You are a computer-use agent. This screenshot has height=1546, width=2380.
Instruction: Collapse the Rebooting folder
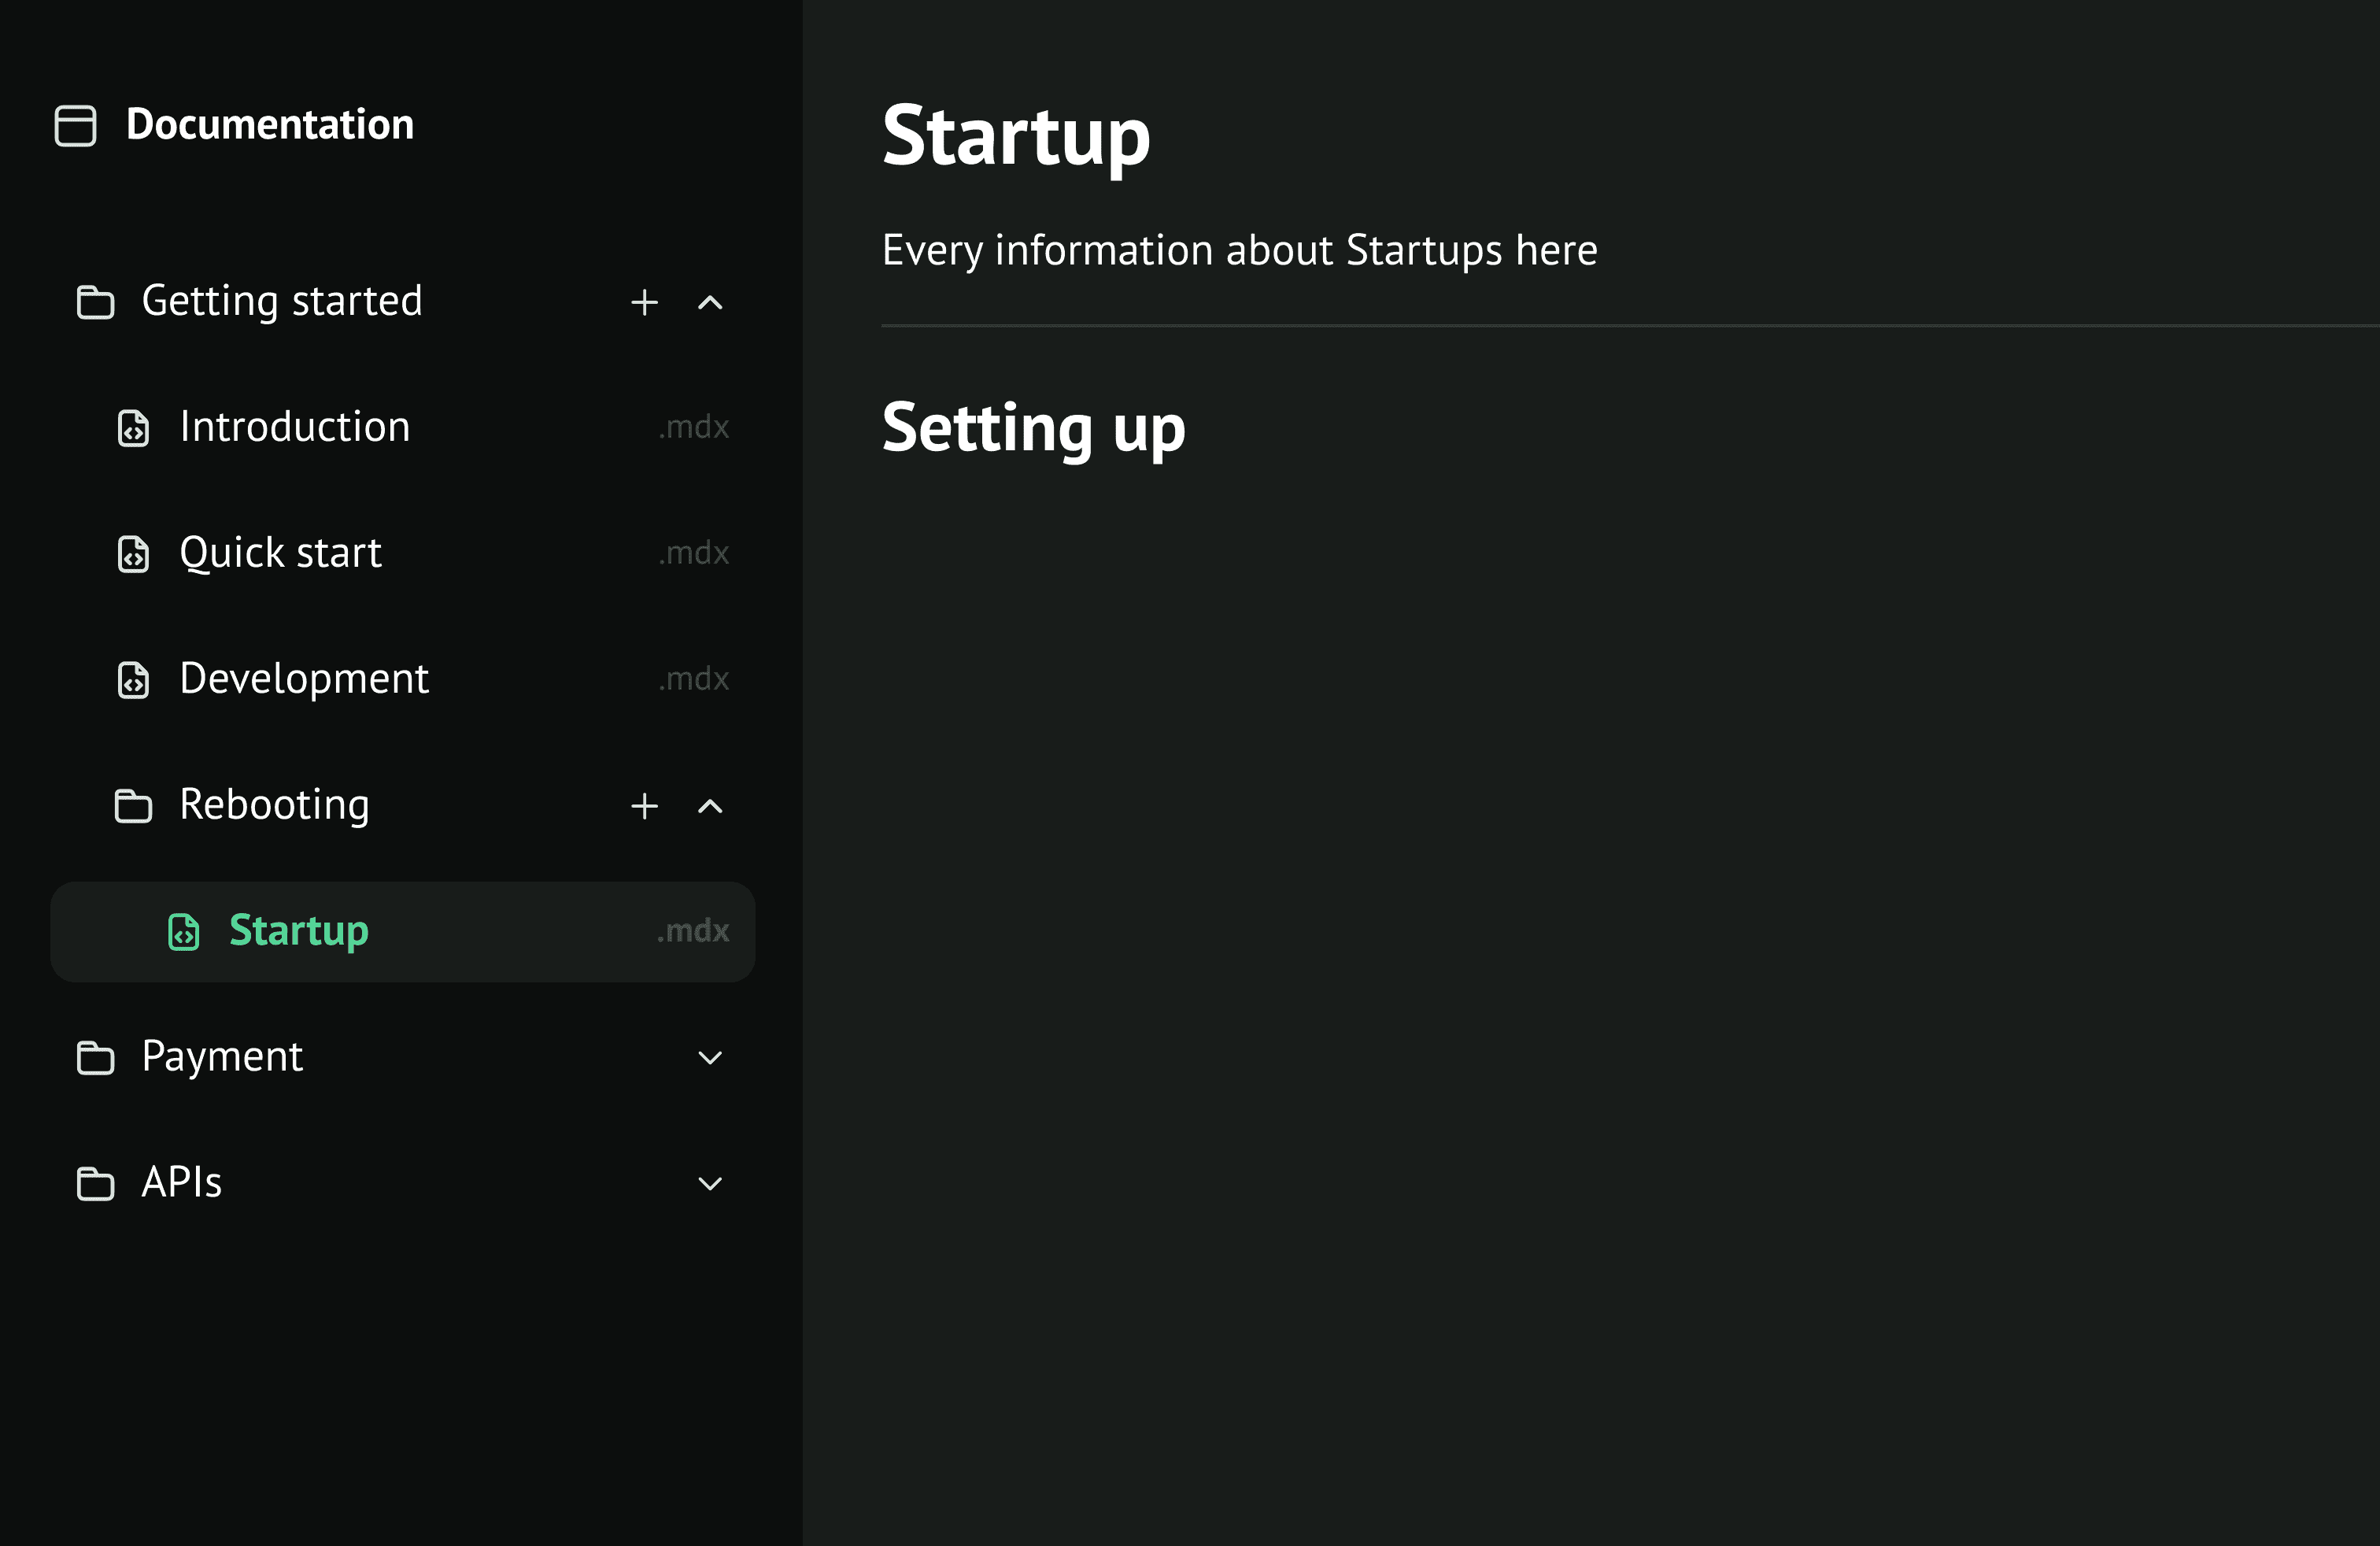pyautogui.click(x=710, y=806)
